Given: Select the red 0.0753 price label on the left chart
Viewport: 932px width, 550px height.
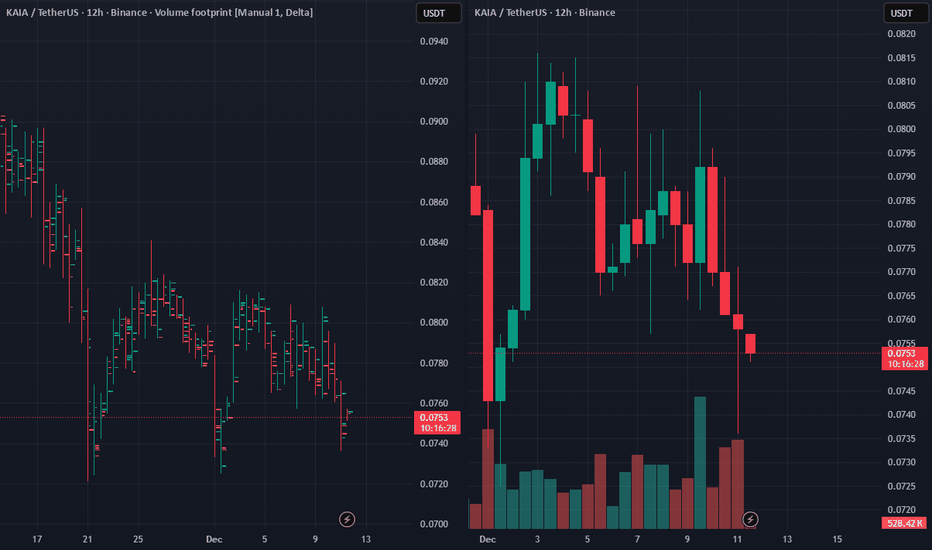Looking at the screenshot, I should pos(437,423).
